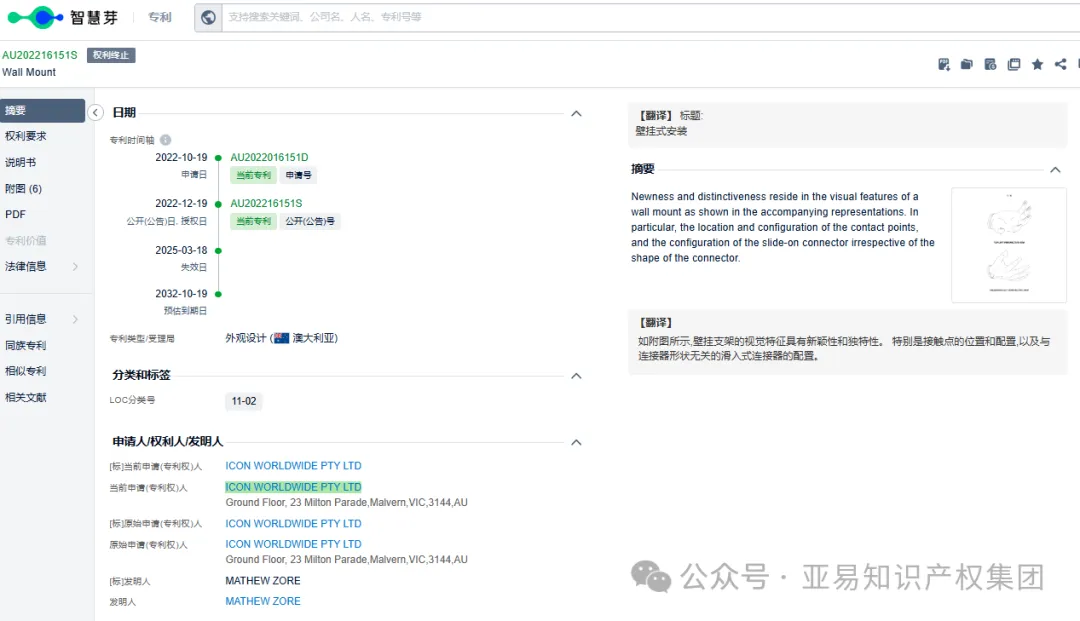Click the copy-to-new-window icon
1080x621 pixels.
[1014, 64]
